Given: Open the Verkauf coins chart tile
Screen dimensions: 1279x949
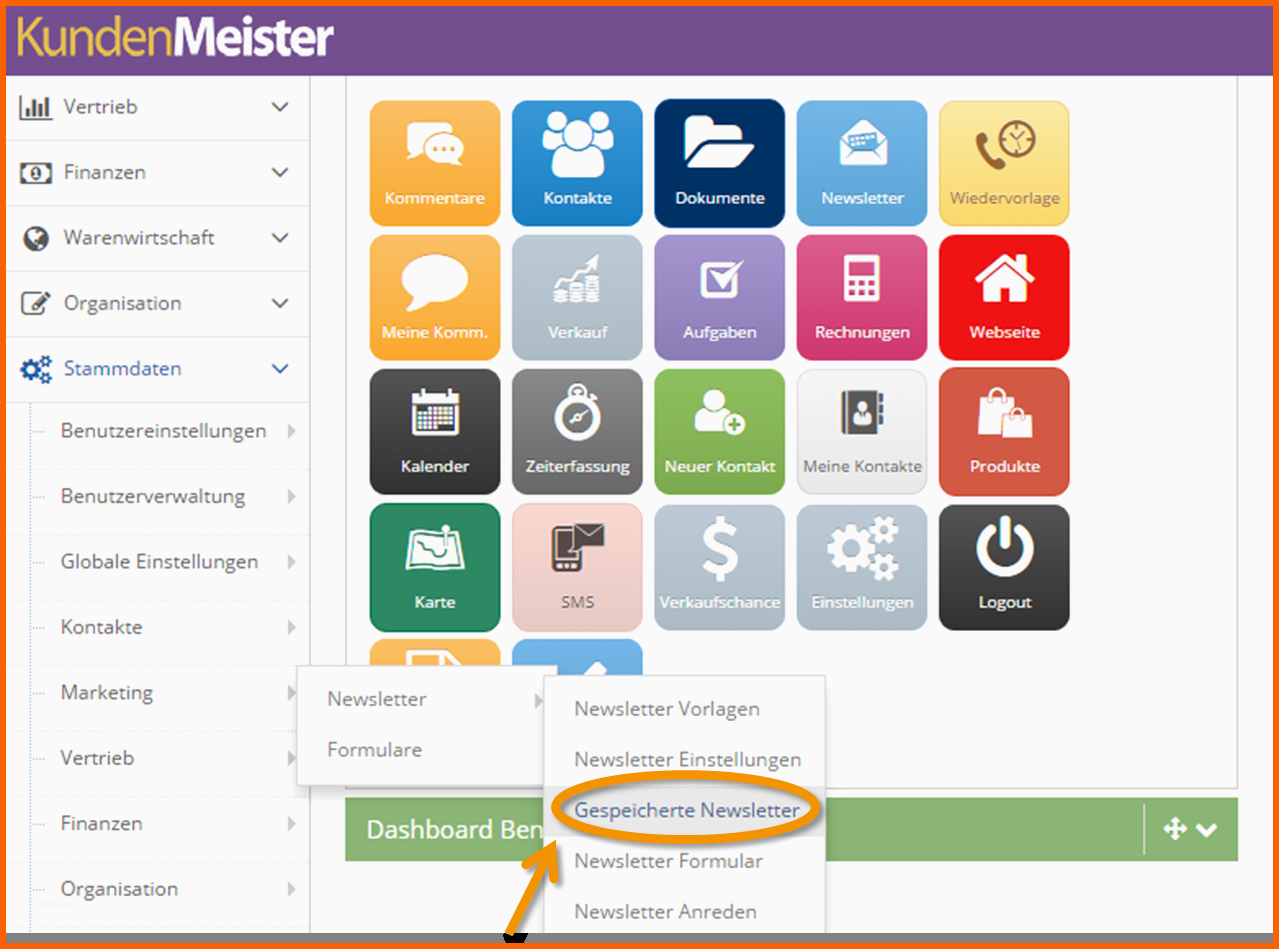Looking at the screenshot, I should pyautogui.click(x=577, y=297).
